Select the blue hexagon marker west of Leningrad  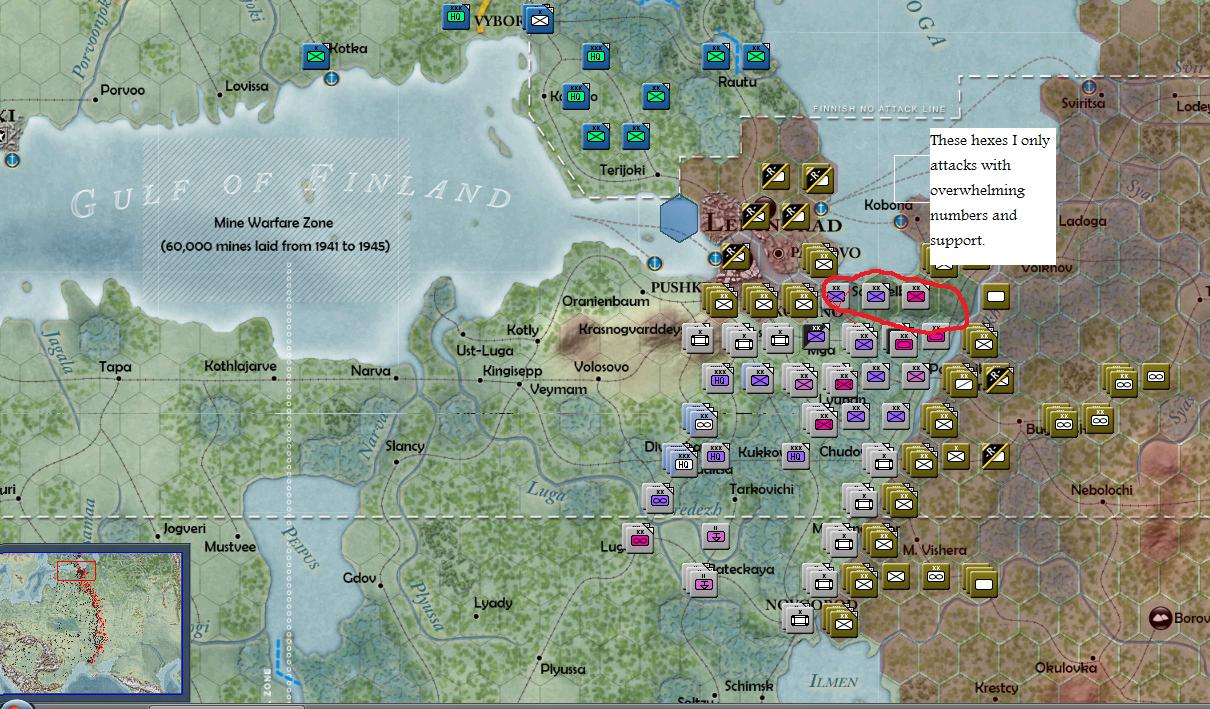click(680, 219)
